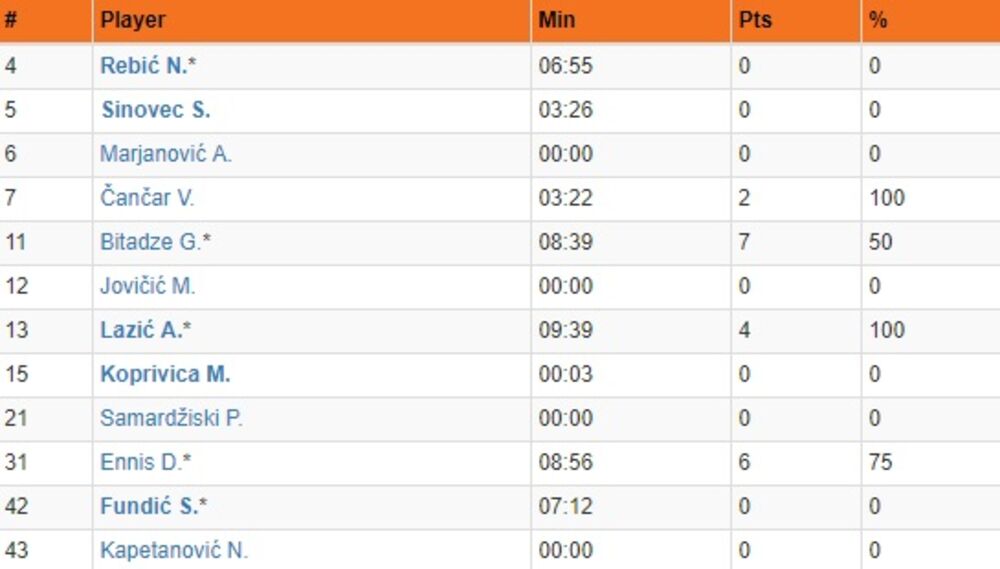Select Koprivica M. player link
The image size is (1000, 569).
click(x=165, y=374)
